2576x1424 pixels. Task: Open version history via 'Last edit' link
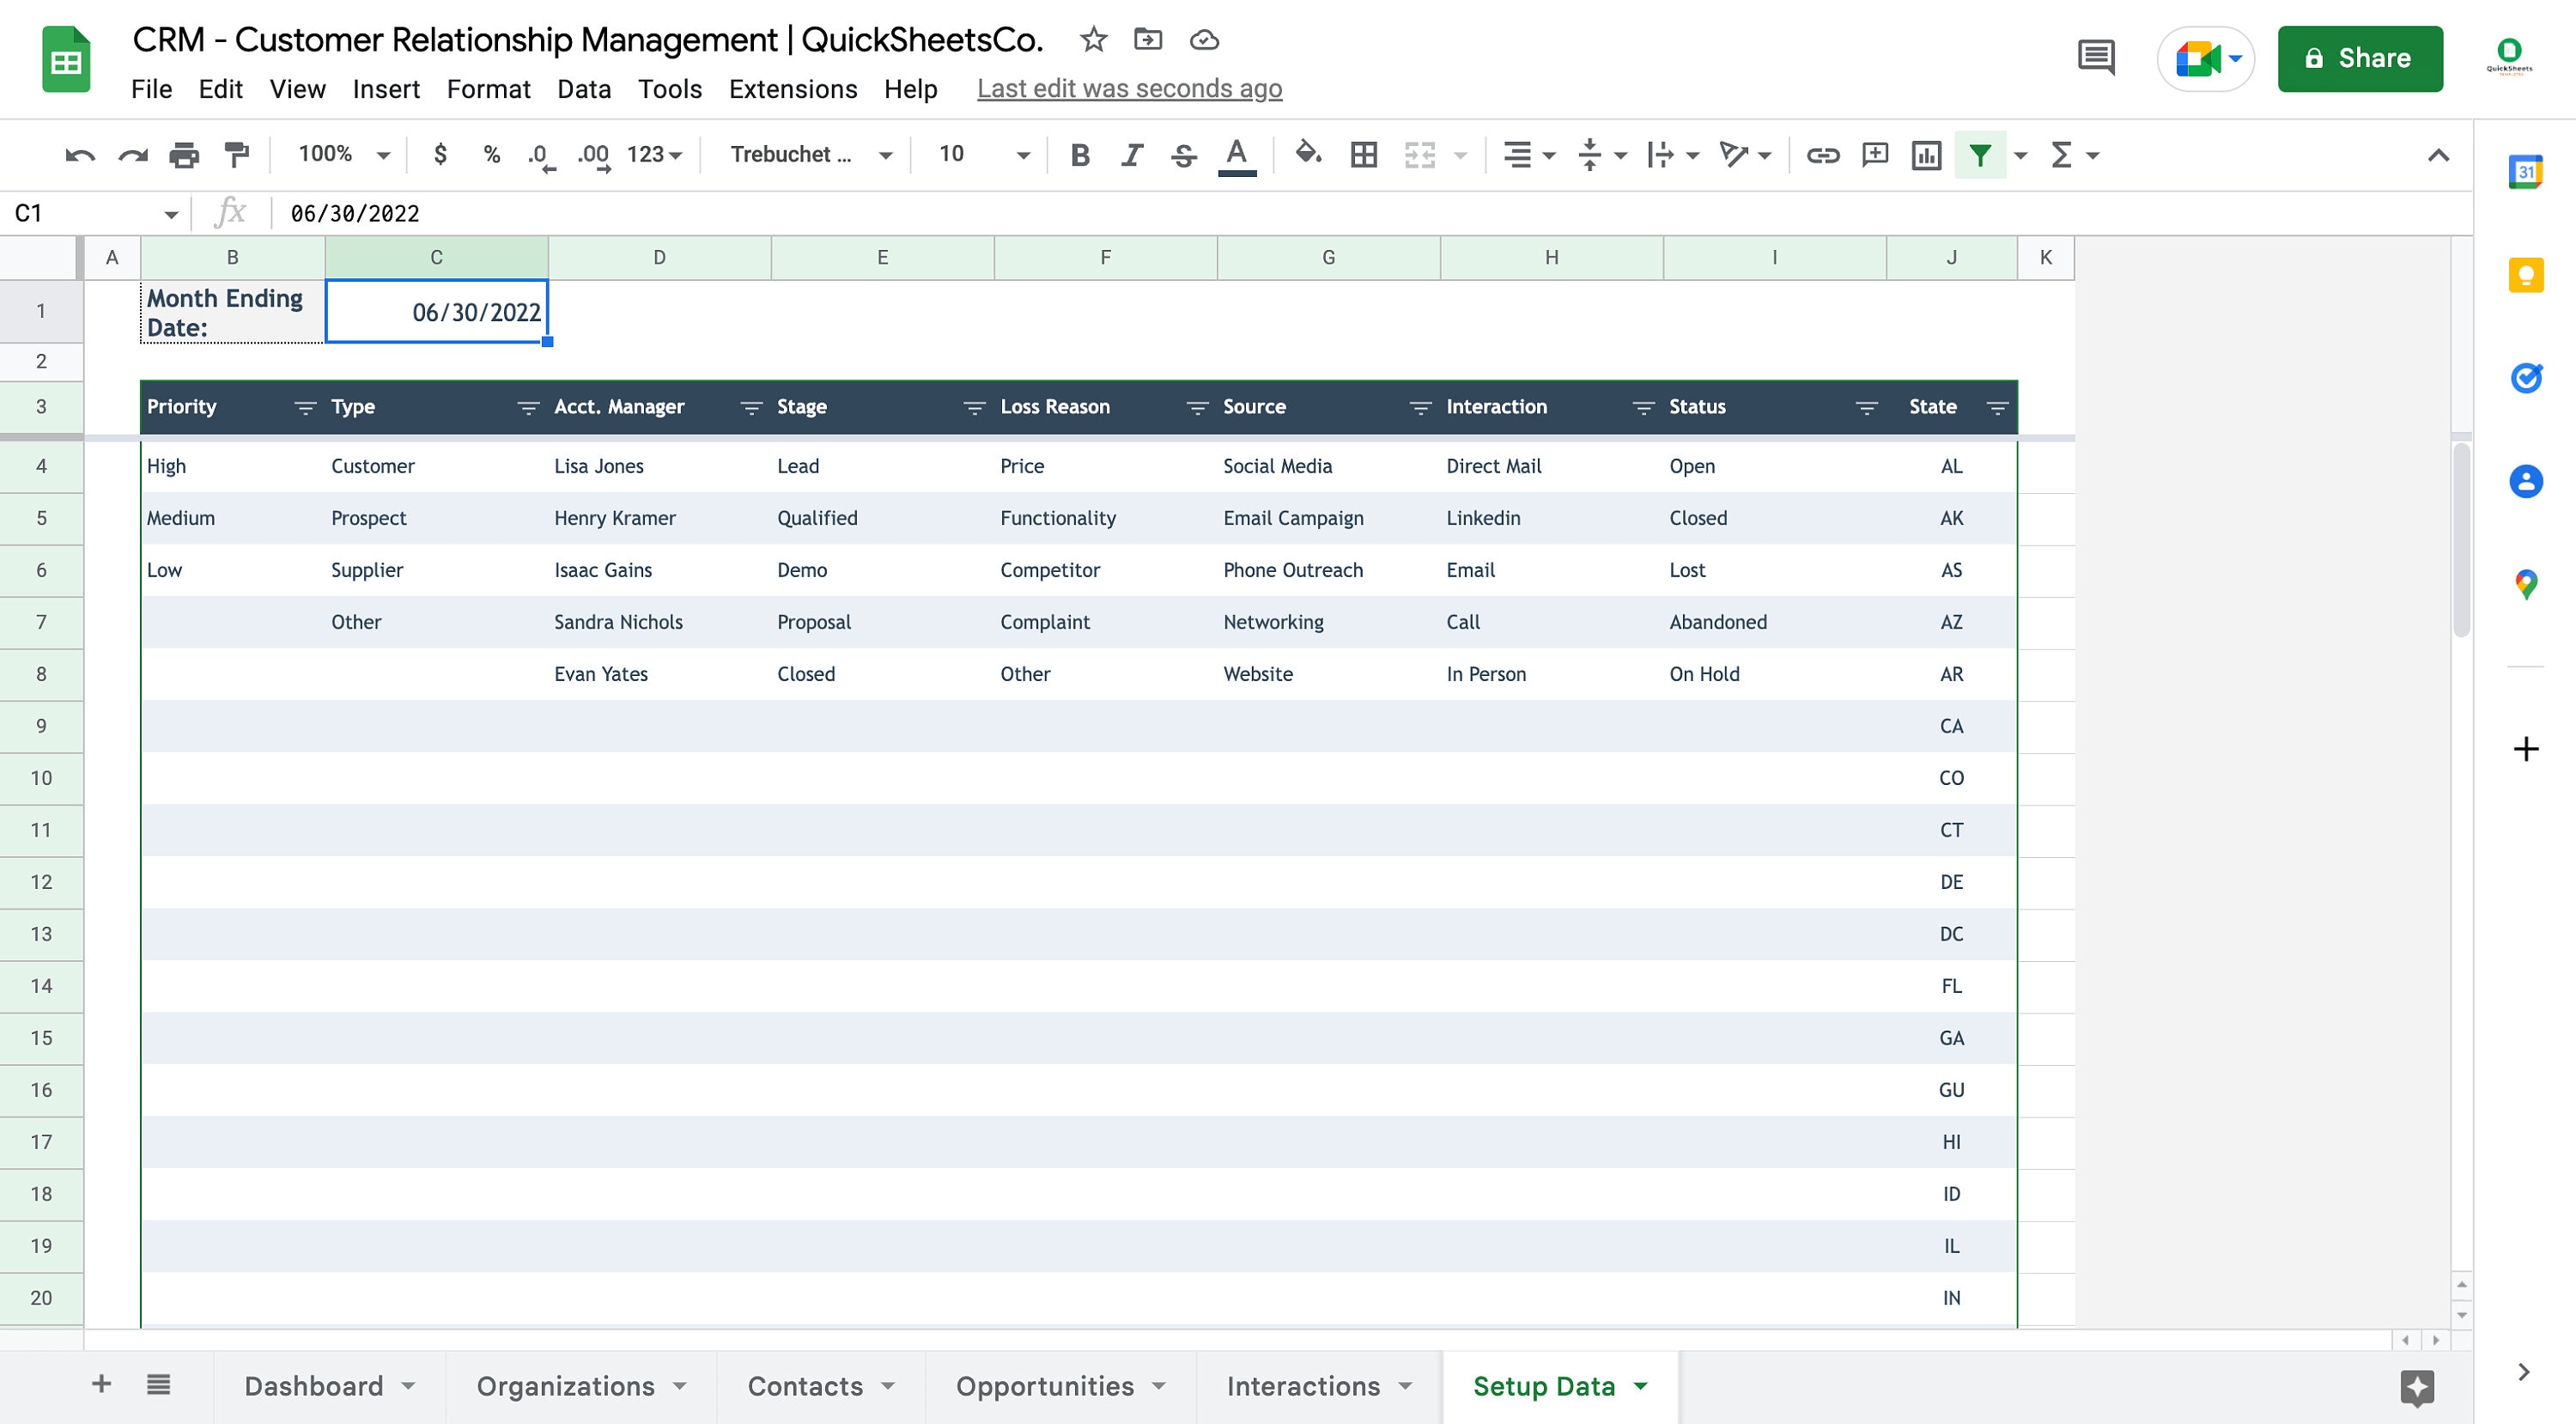tap(1130, 88)
